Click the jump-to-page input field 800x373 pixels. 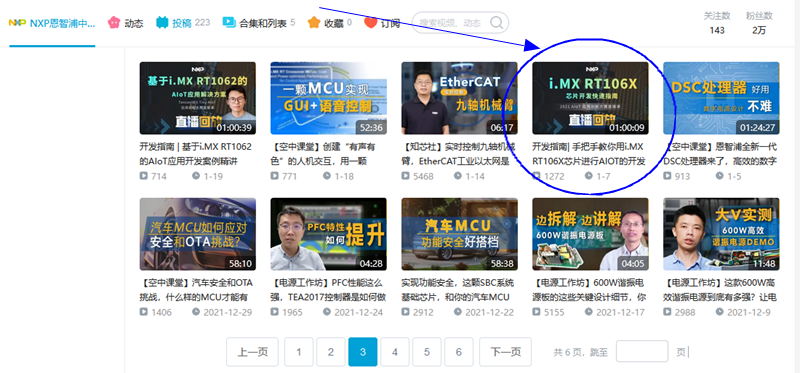click(642, 352)
